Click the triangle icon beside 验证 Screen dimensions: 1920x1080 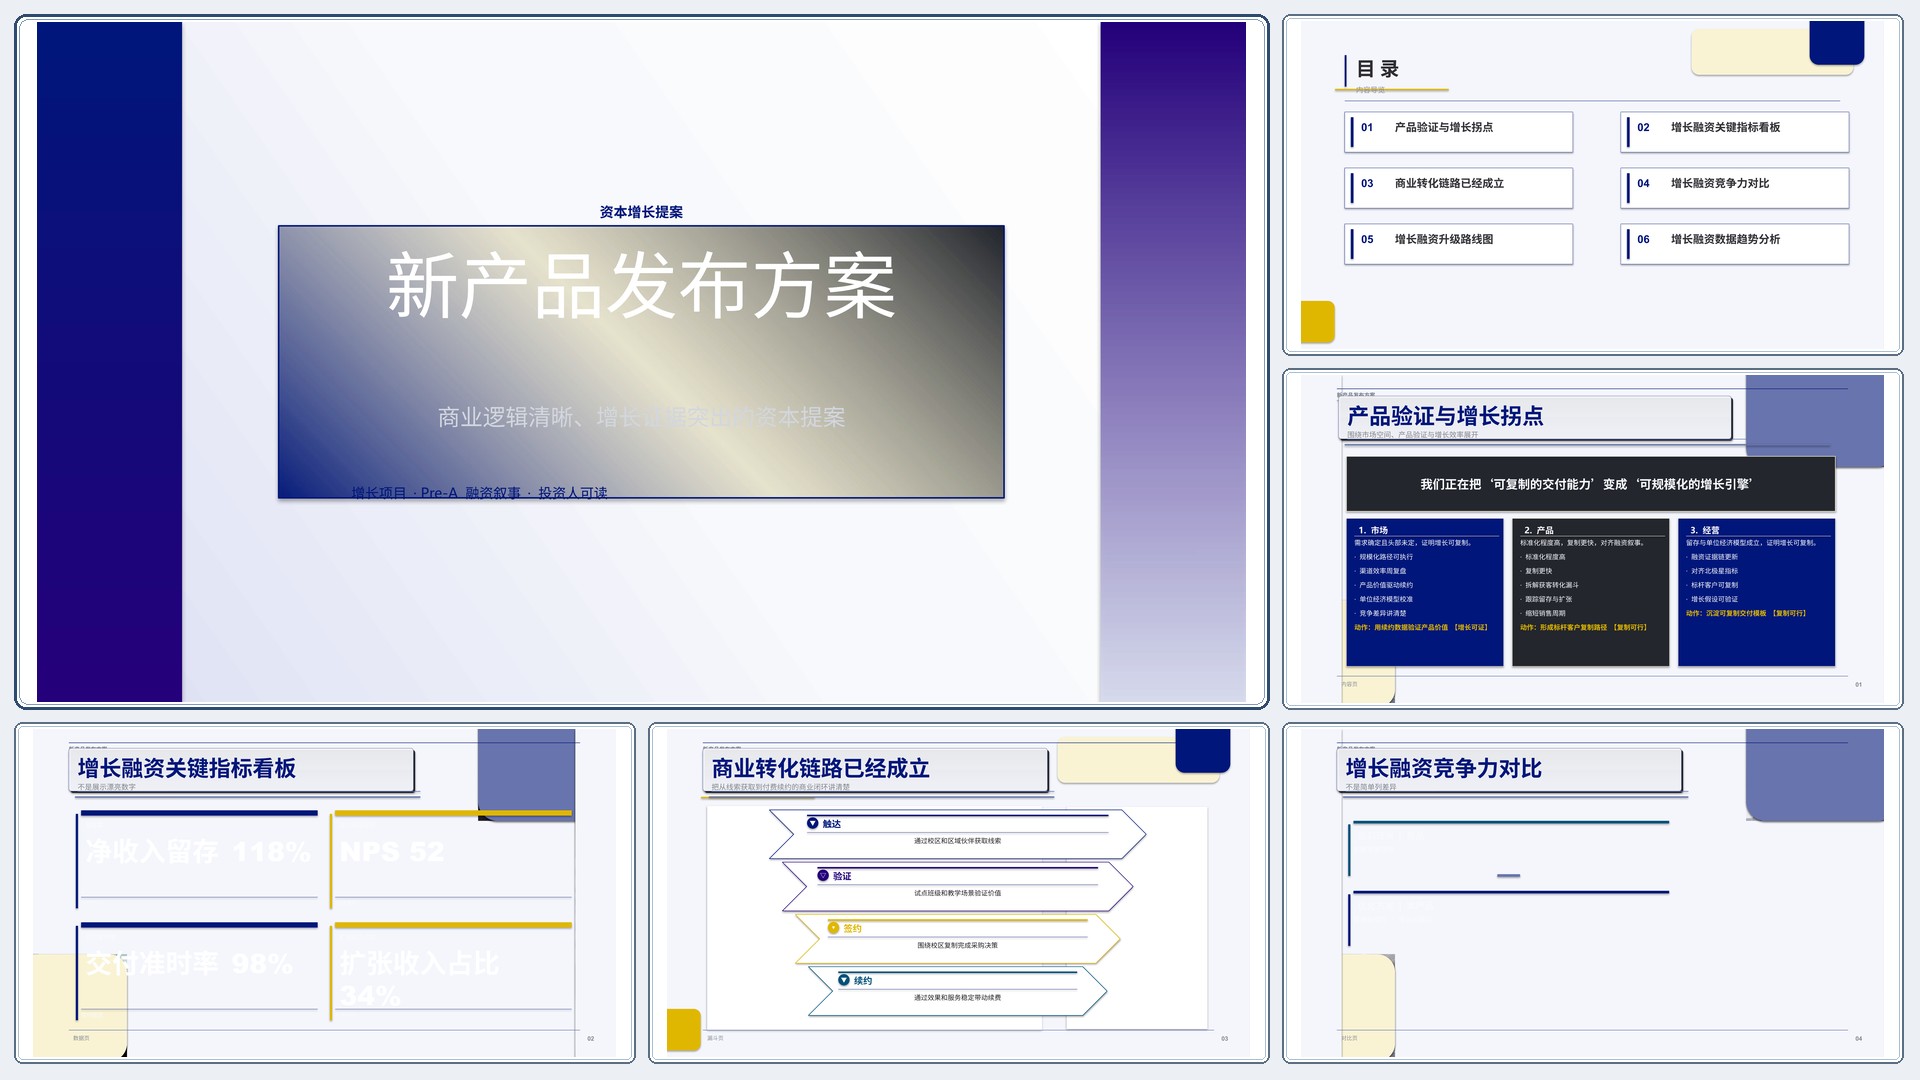(823, 876)
